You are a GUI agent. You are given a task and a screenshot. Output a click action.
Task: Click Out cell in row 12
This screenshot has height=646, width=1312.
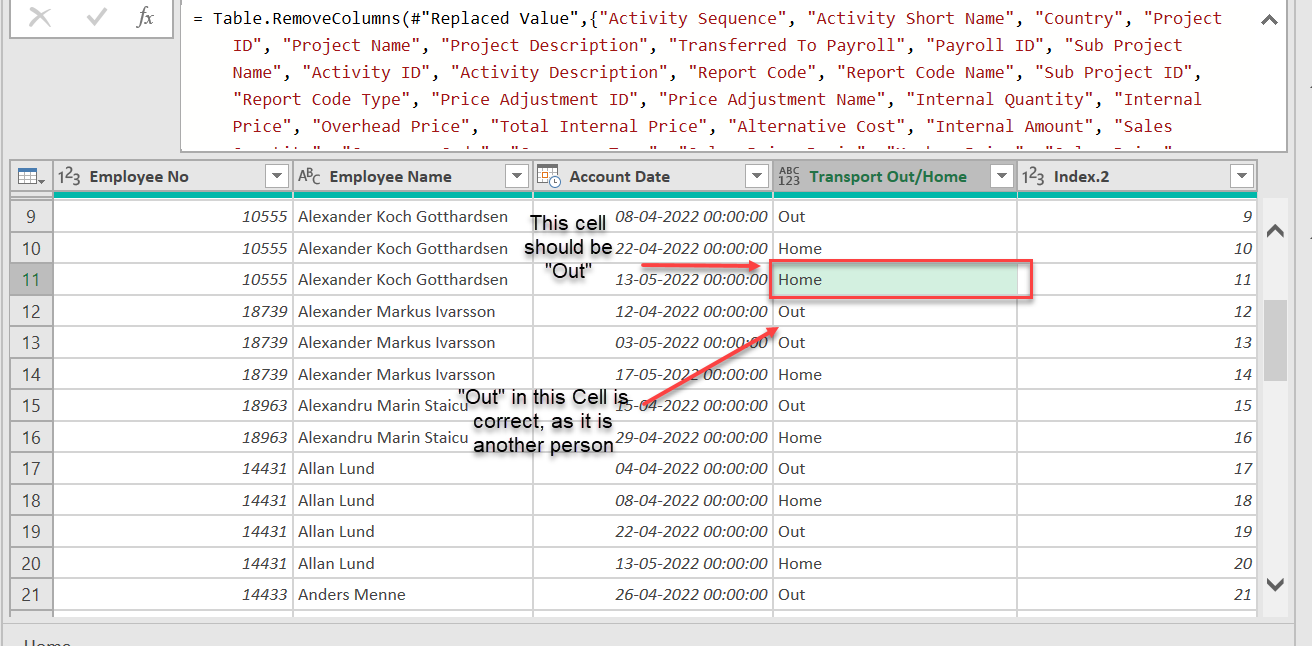tap(895, 312)
